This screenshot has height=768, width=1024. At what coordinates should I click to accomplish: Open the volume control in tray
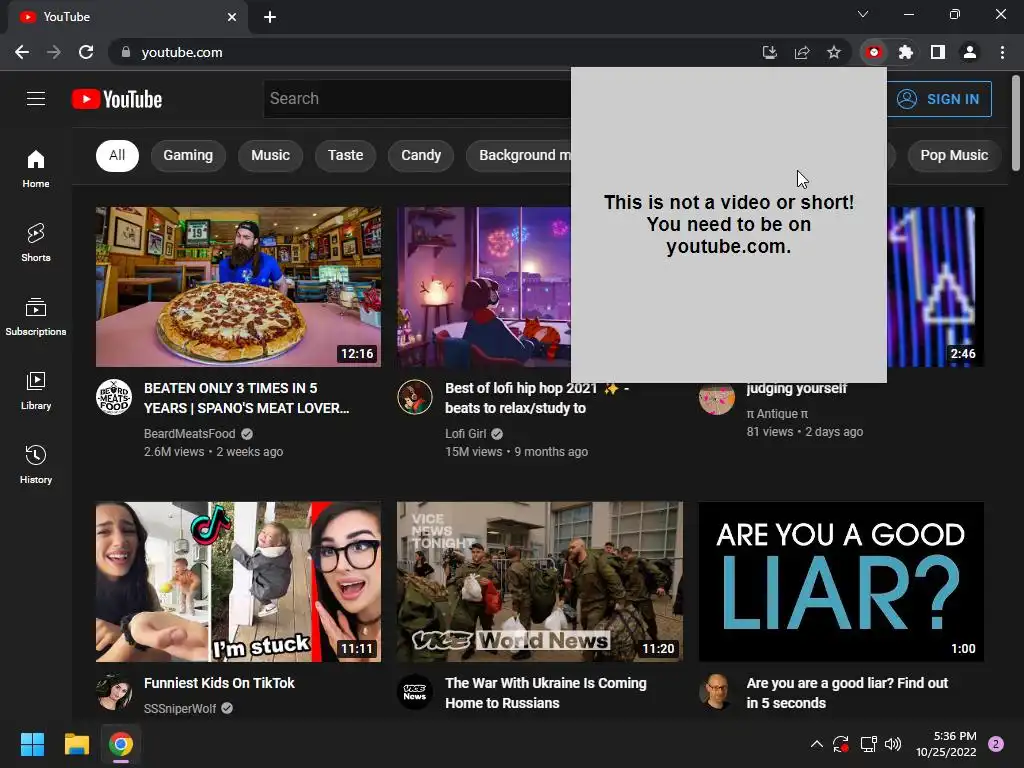(893, 744)
